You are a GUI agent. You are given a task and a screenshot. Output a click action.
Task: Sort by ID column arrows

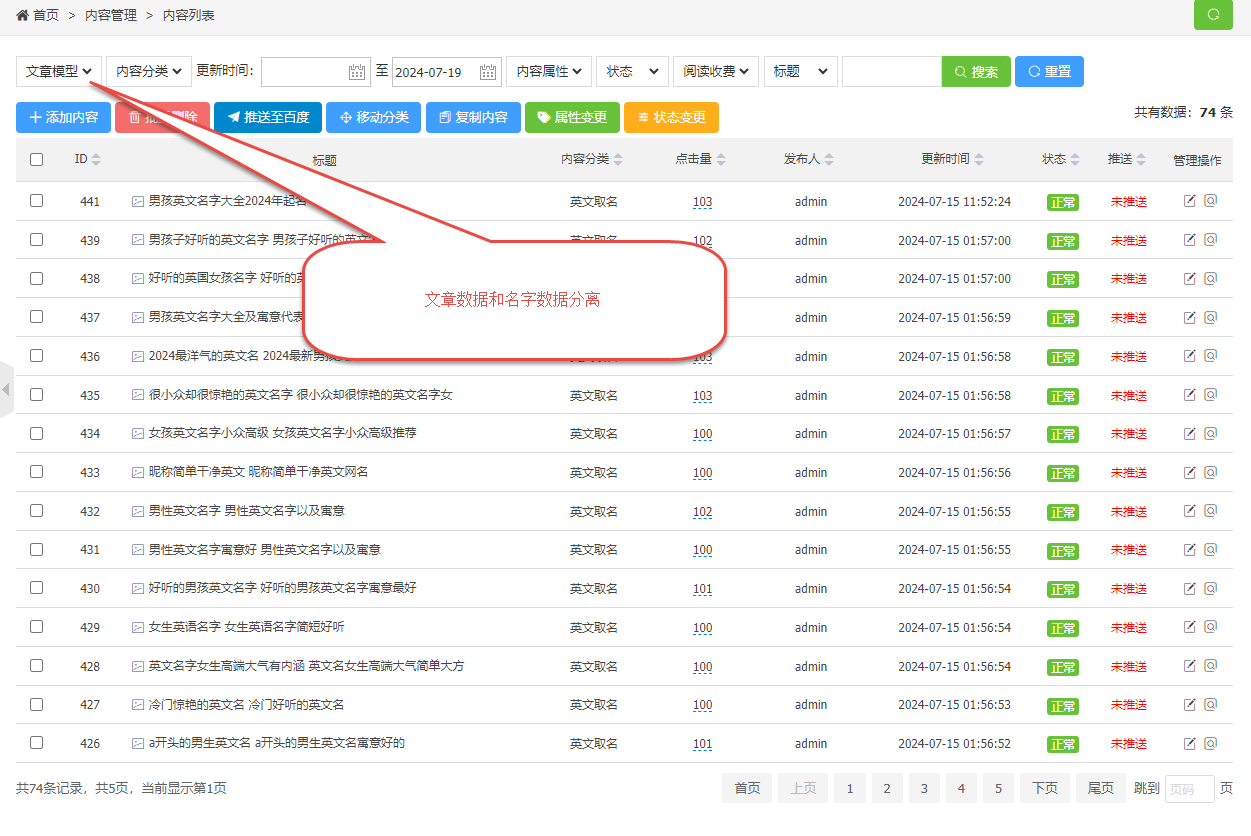tap(96, 160)
